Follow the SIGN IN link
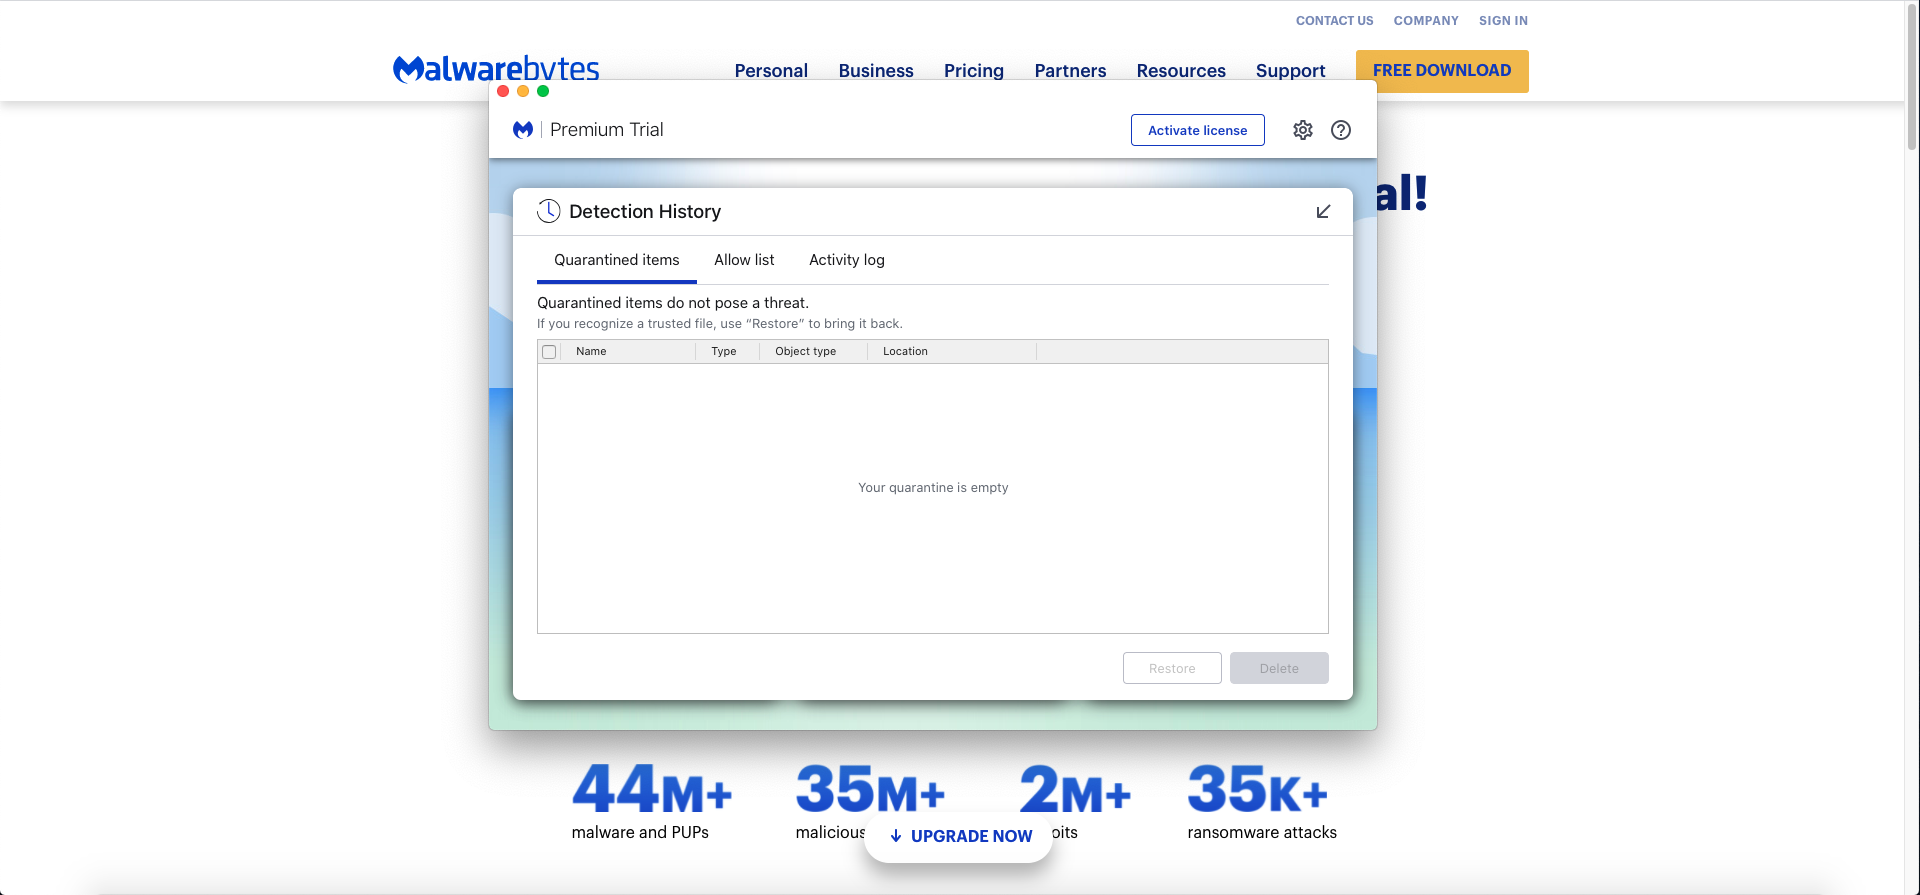The width and height of the screenshot is (1920, 895). (1504, 21)
